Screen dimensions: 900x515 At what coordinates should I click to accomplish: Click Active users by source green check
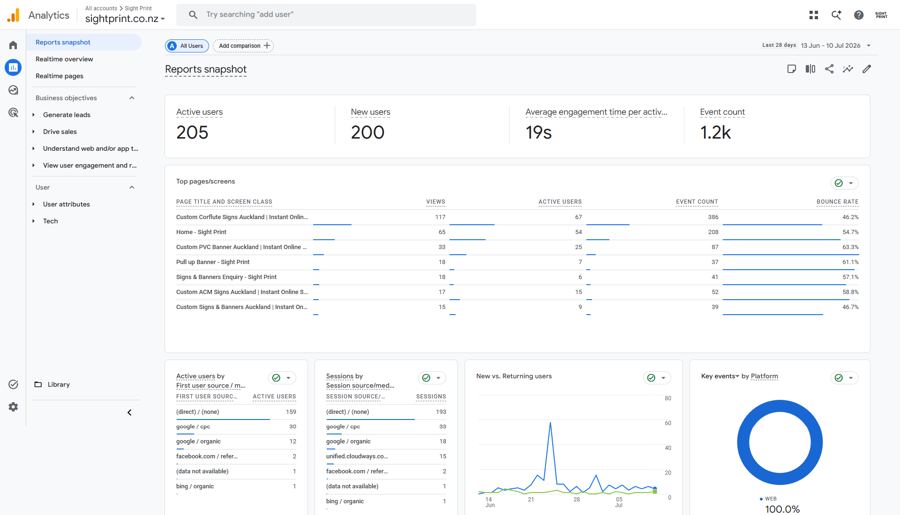[x=276, y=378]
